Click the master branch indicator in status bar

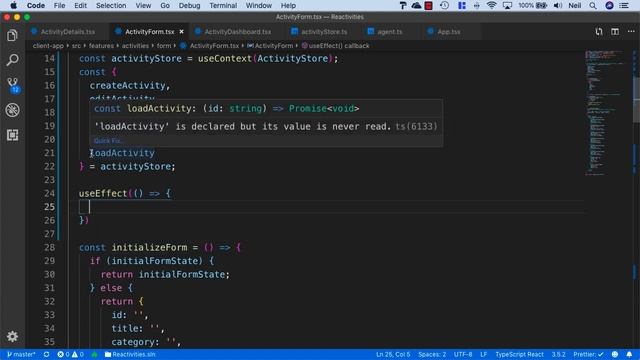[21, 354]
